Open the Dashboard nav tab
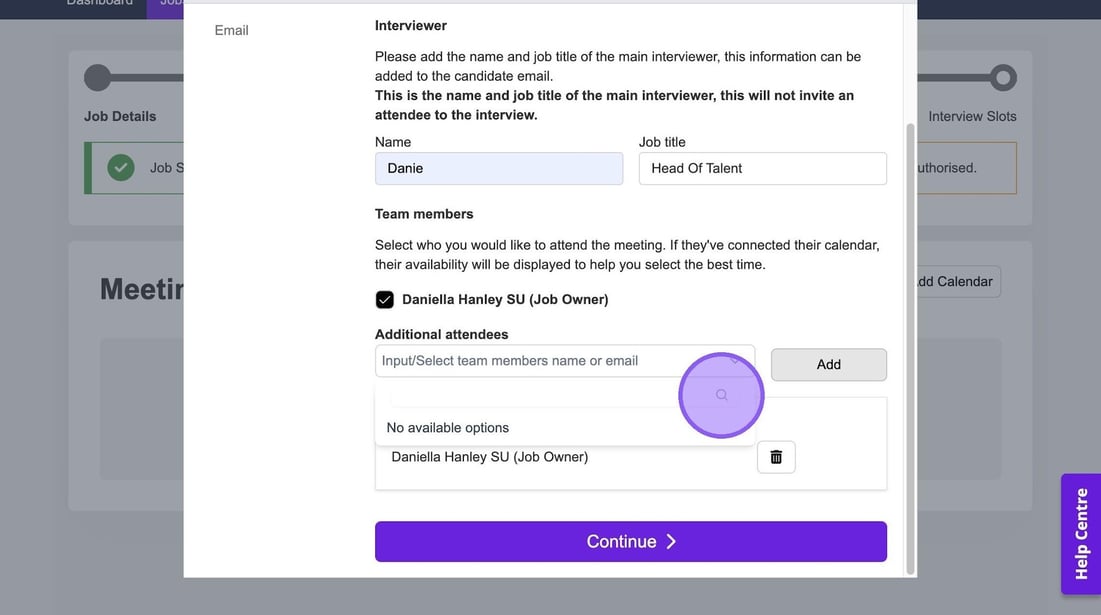The image size is (1101, 615). coord(100,3)
